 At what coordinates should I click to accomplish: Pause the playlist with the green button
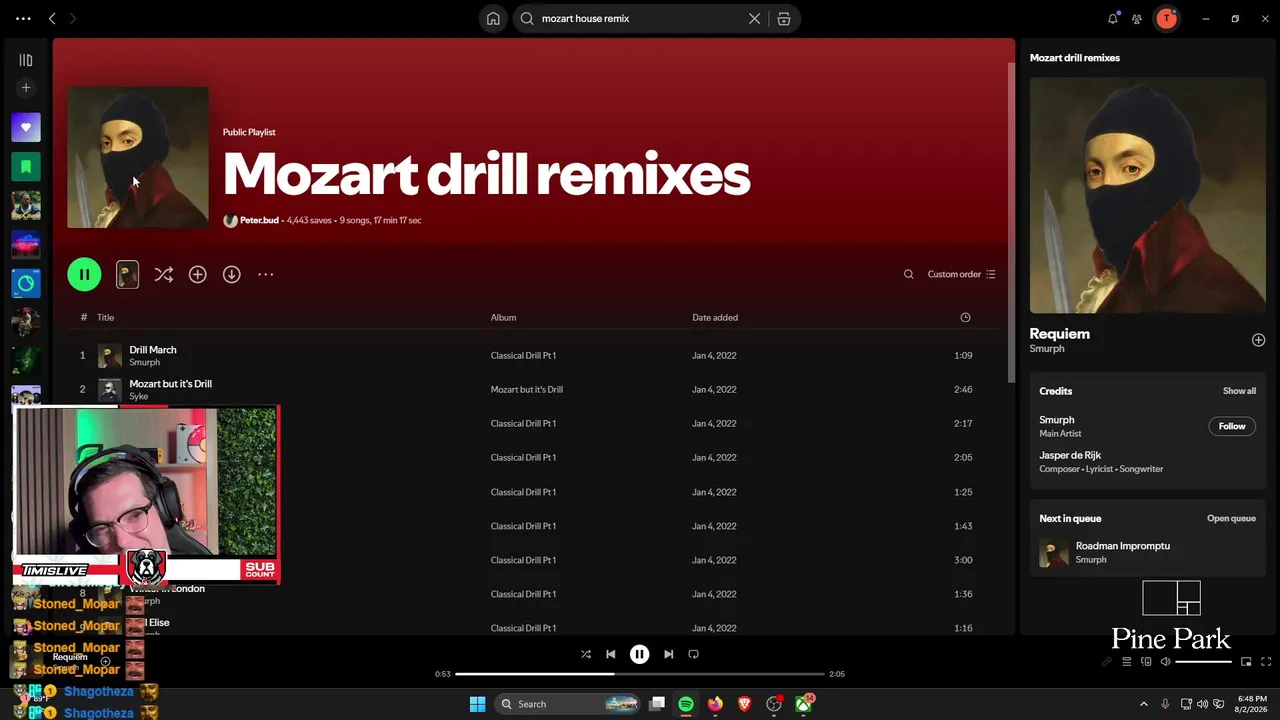pos(84,274)
